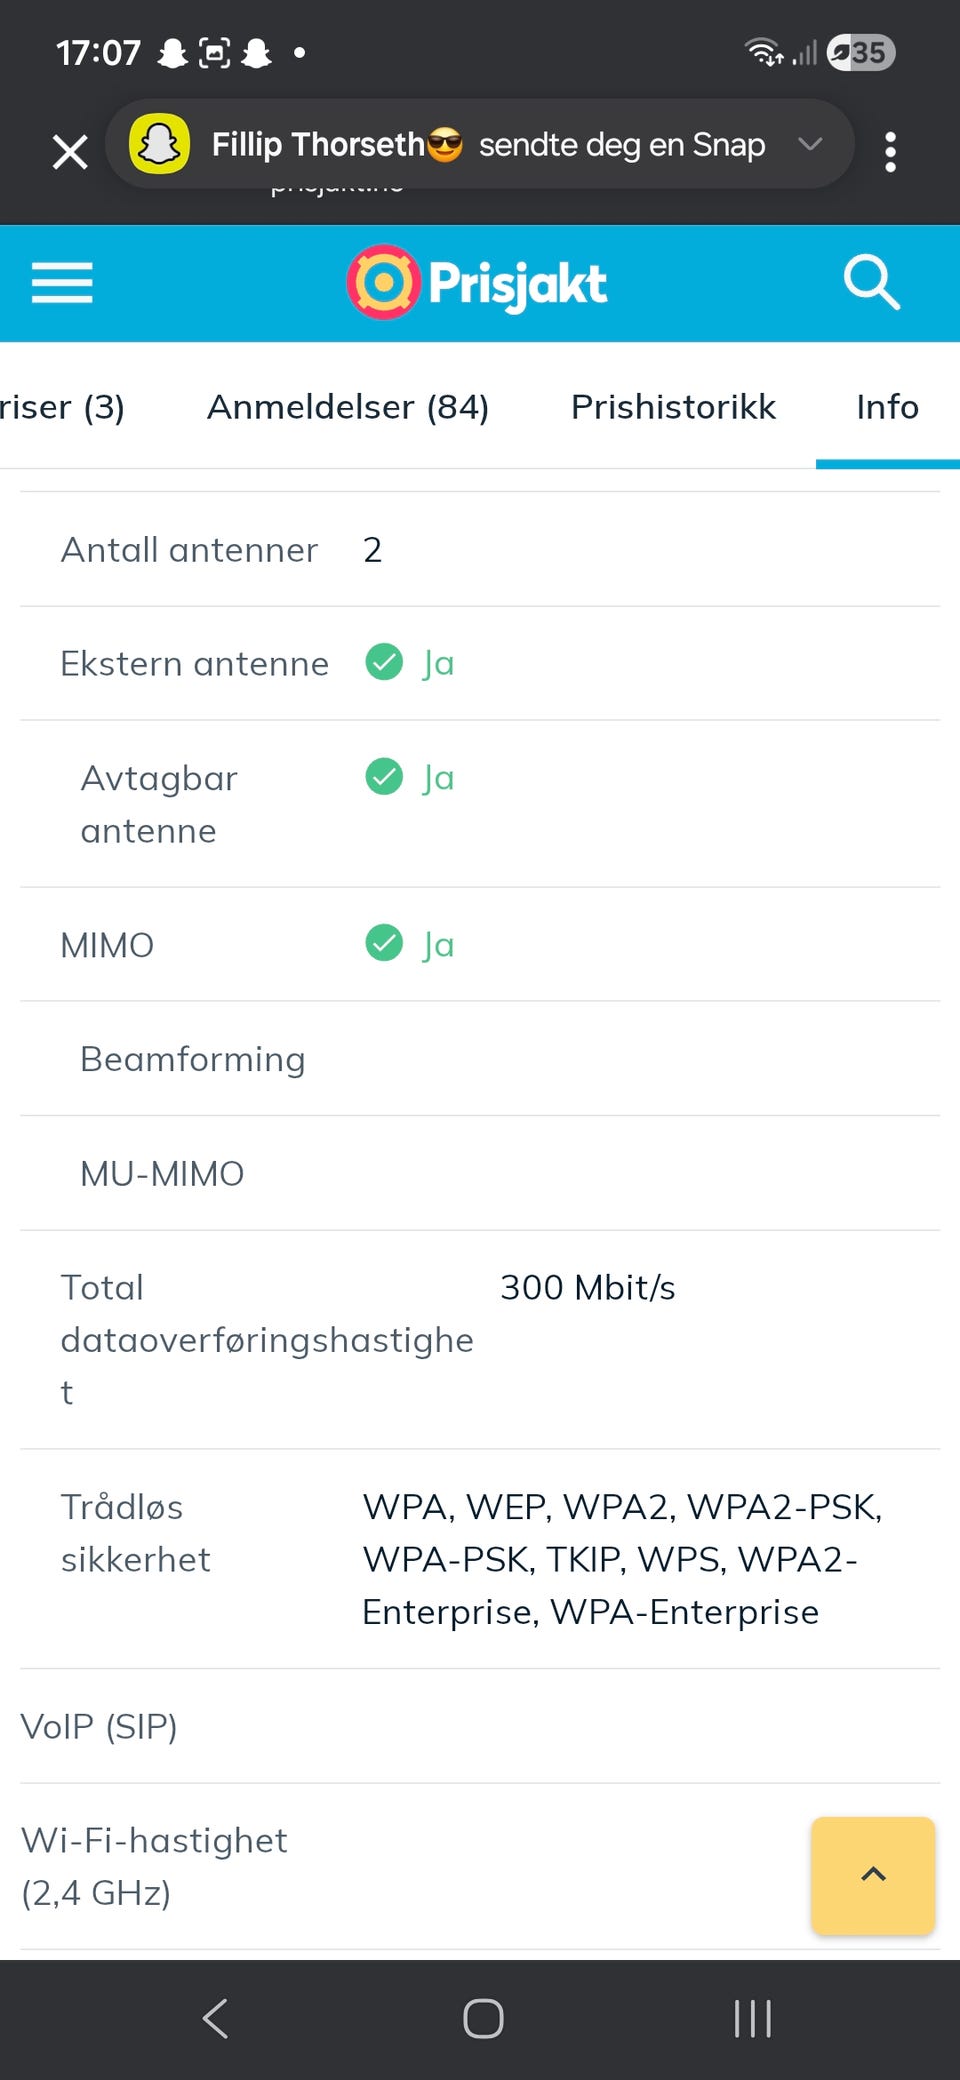
Task: Open the three-dot overflow menu
Action: pyautogui.click(x=890, y=152)
